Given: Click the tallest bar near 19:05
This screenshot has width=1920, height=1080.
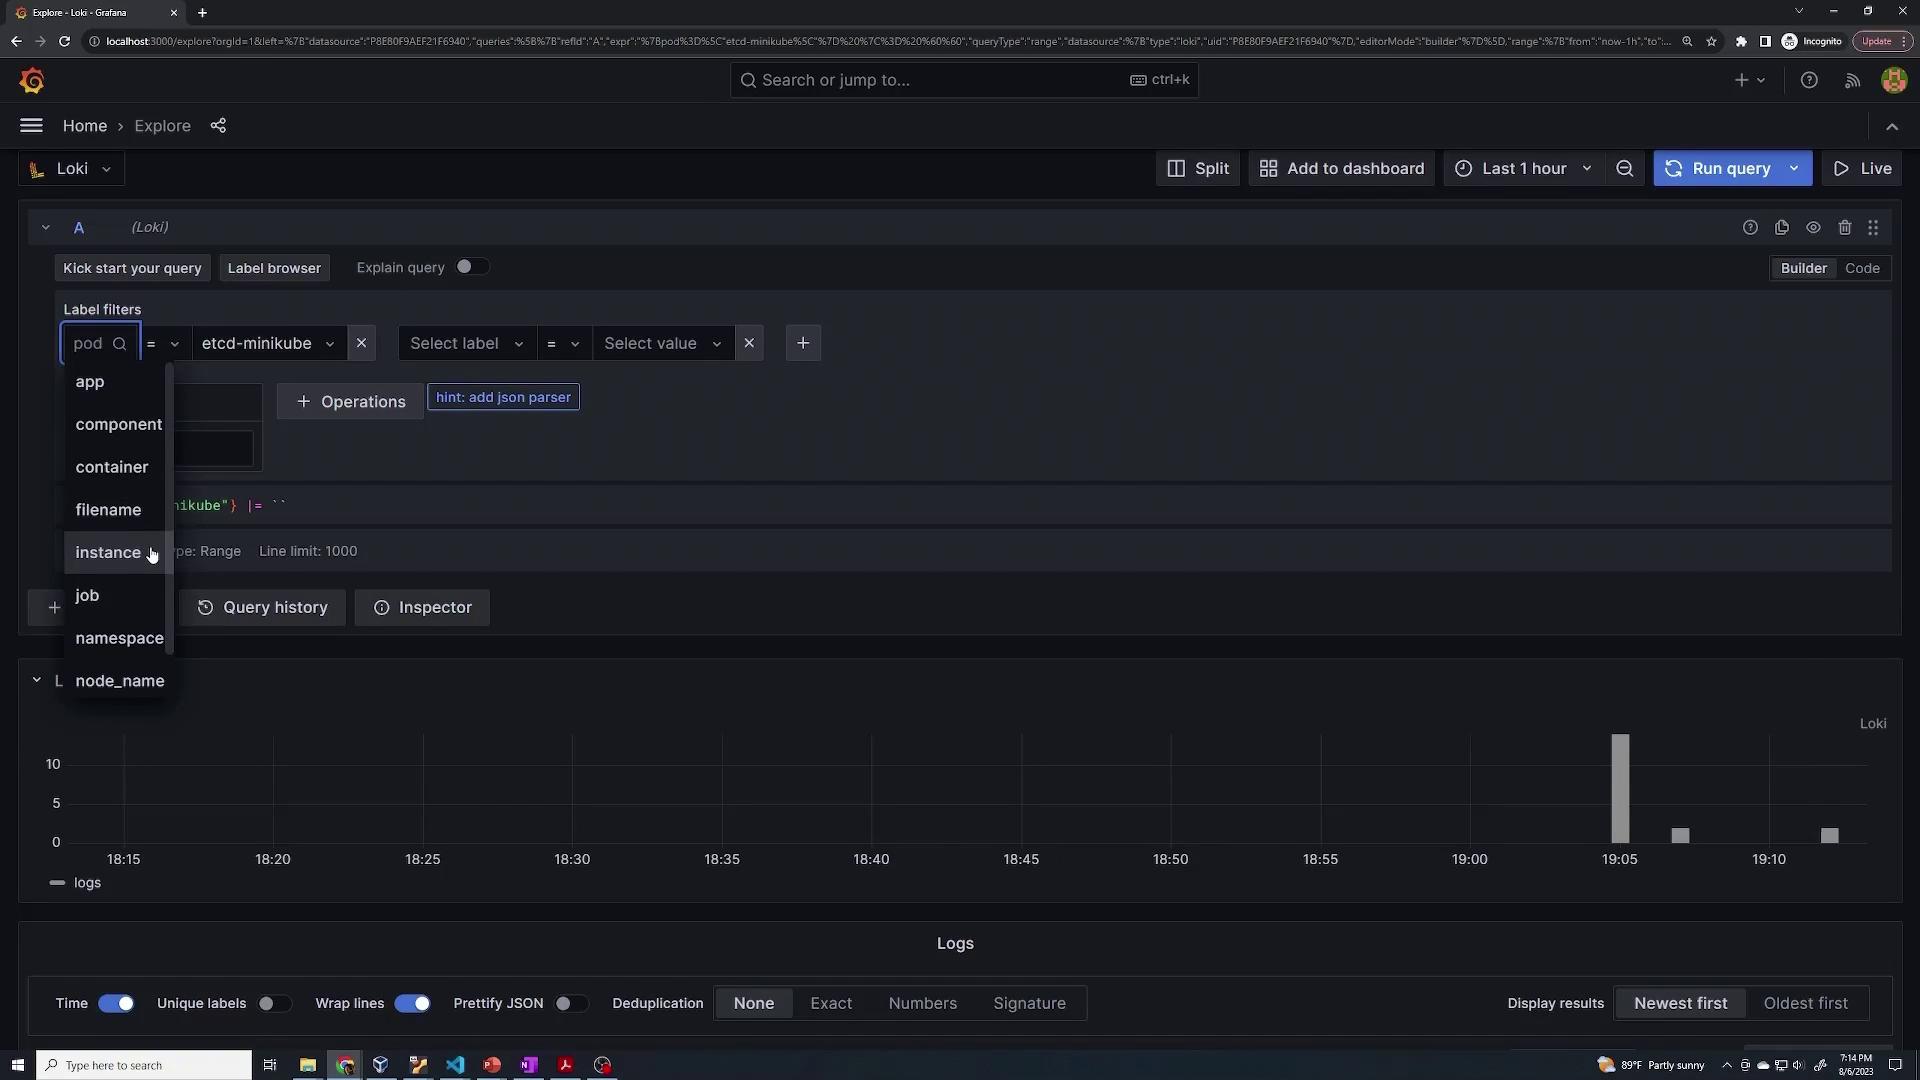Looking at the screenshot, I should point(1620,788).
